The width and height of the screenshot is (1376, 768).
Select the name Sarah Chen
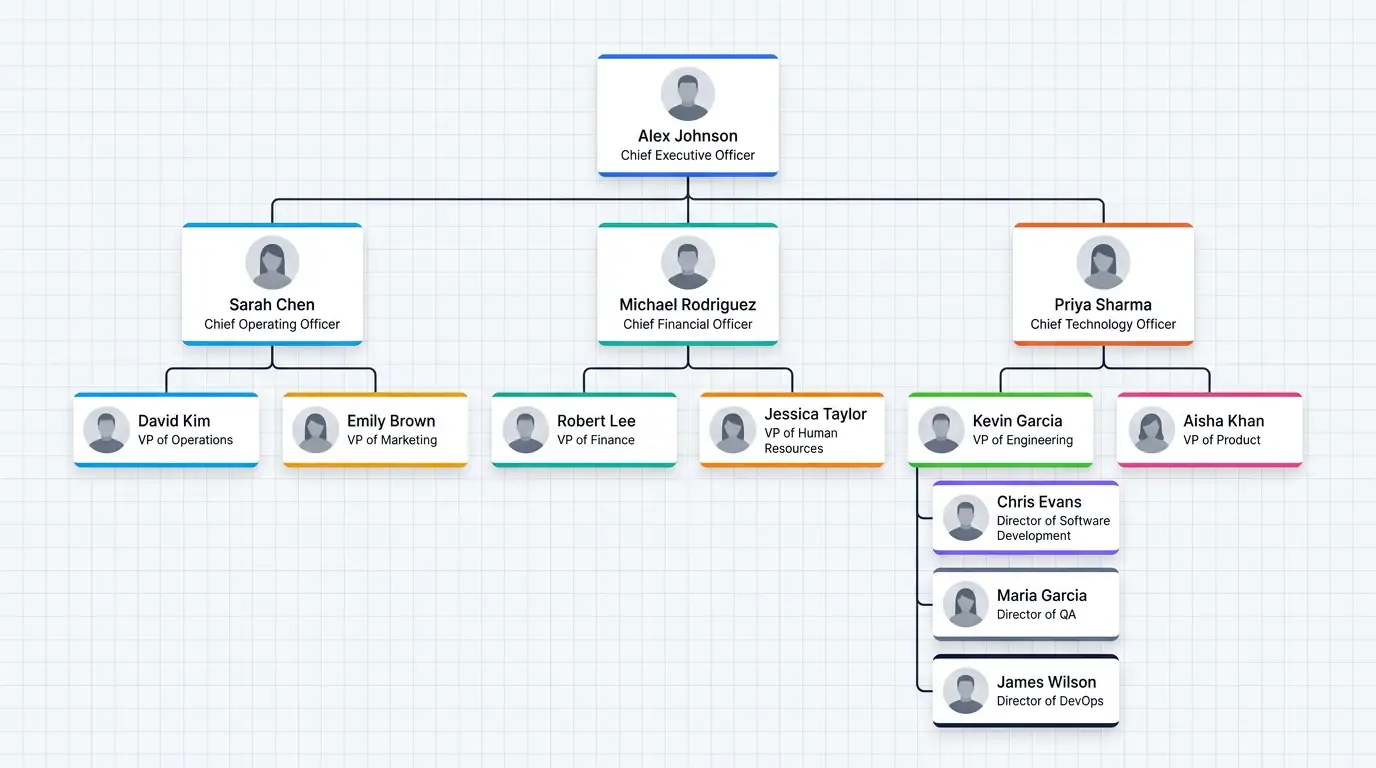click(x=272, y=305)
